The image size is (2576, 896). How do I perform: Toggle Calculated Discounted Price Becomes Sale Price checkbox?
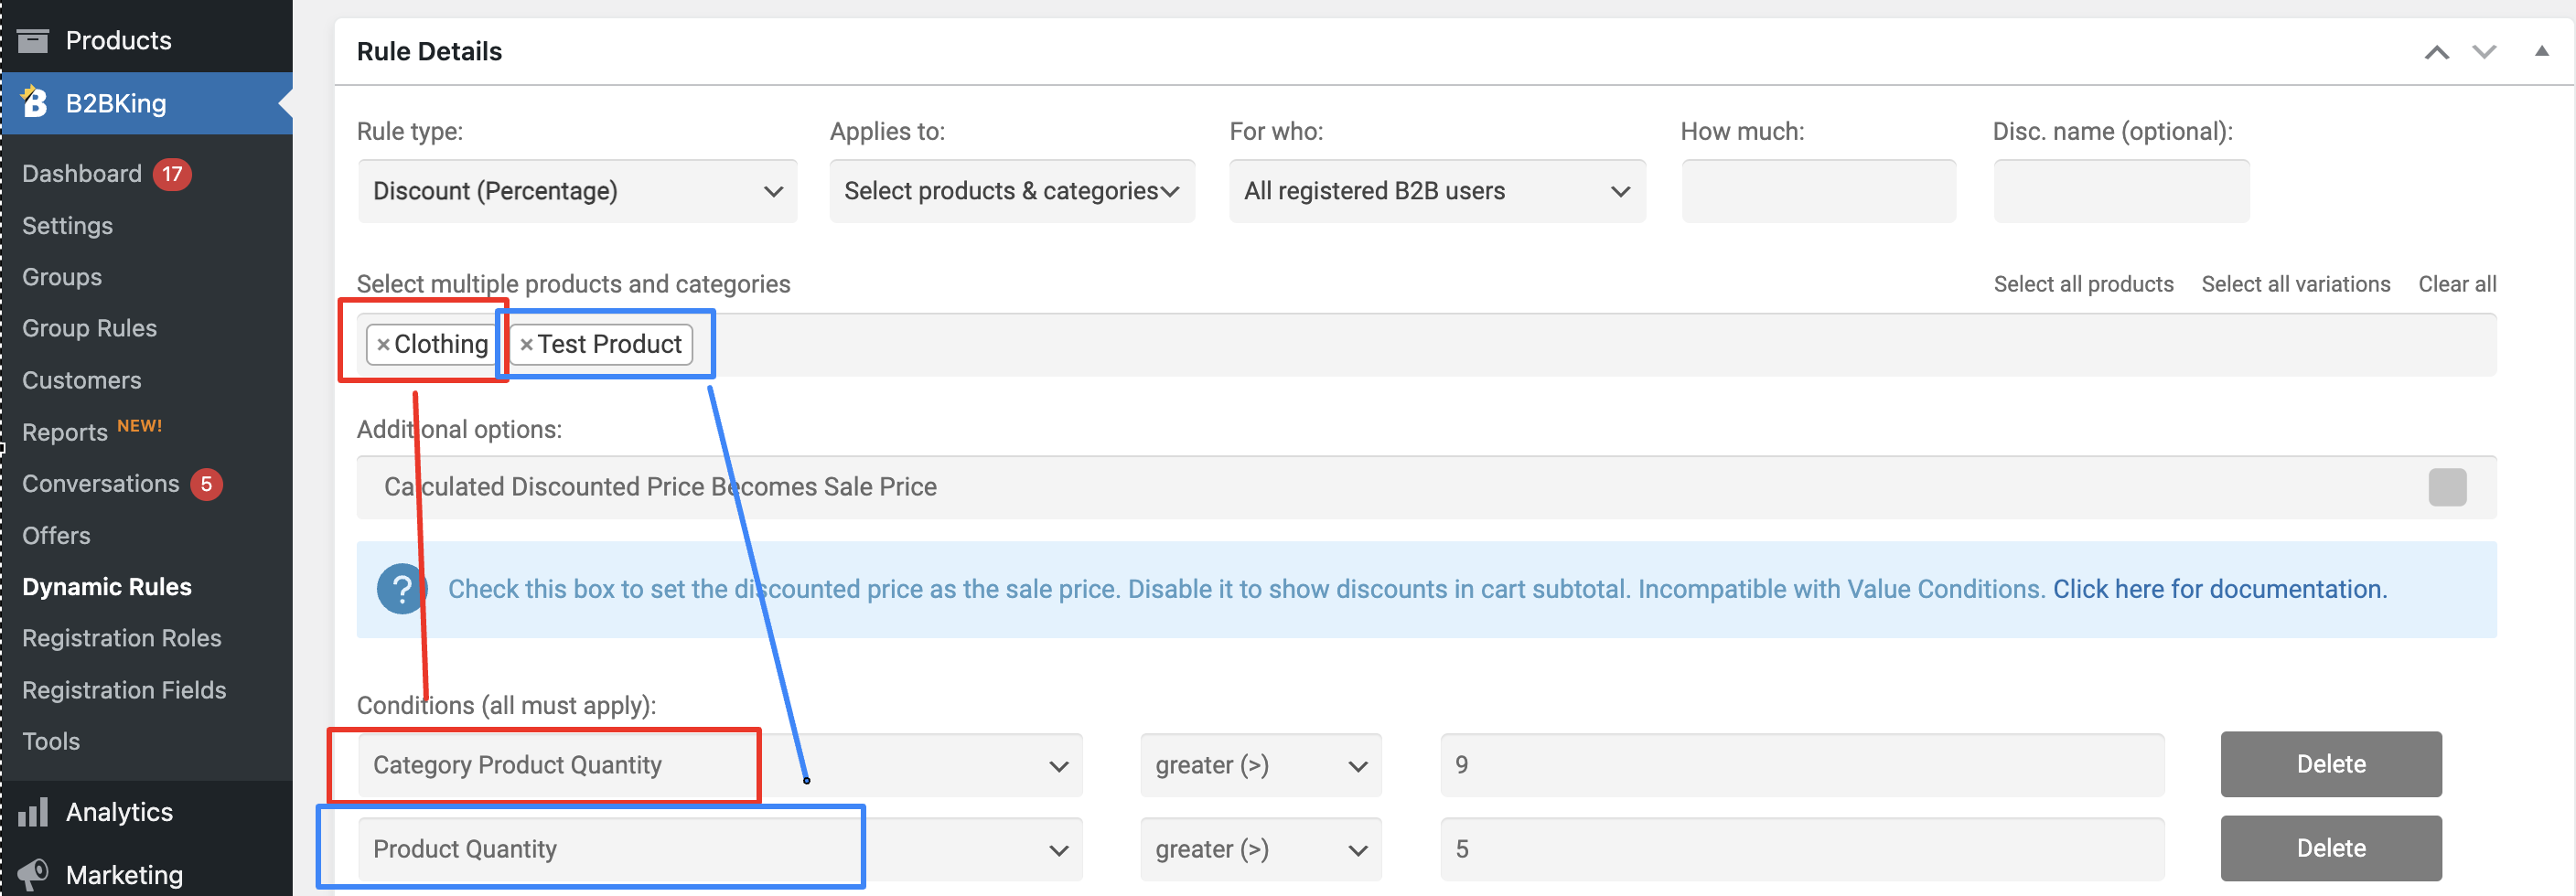[2447, 487]
